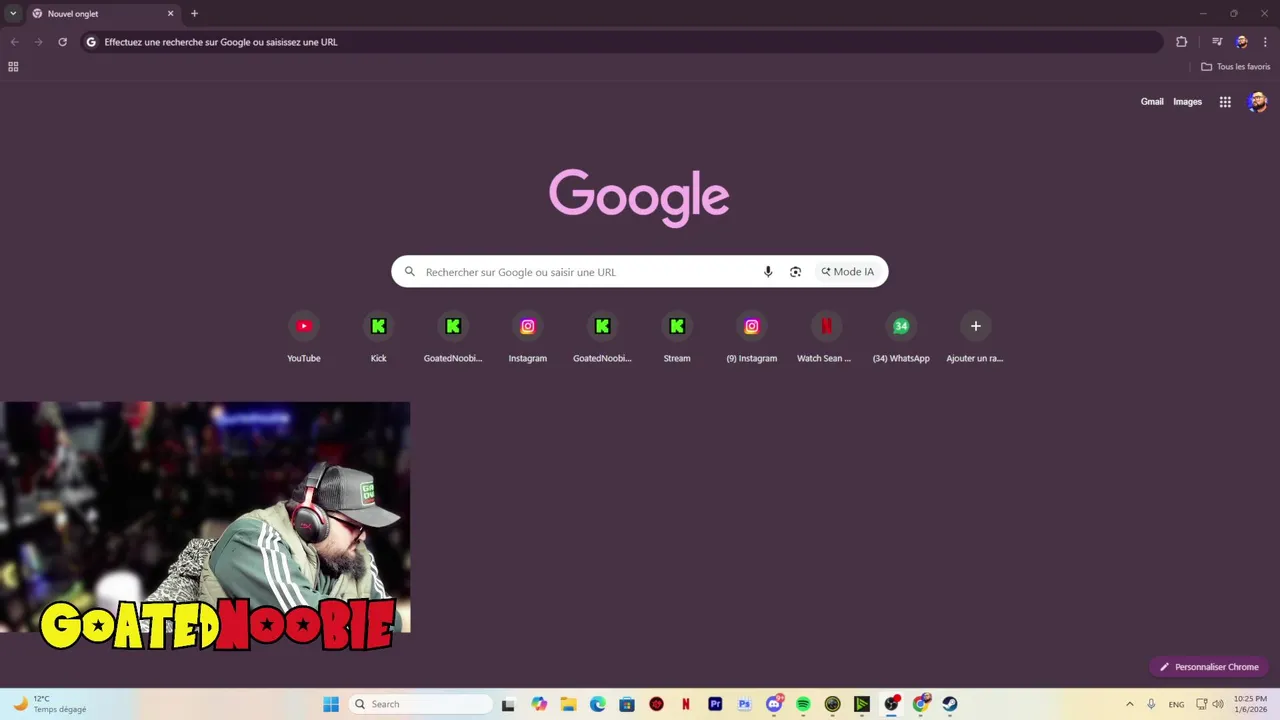This screenshot has height=720, width=1280.
Task: Open the clock showing 10:25 PM
Action: (x=1250, y=704)
